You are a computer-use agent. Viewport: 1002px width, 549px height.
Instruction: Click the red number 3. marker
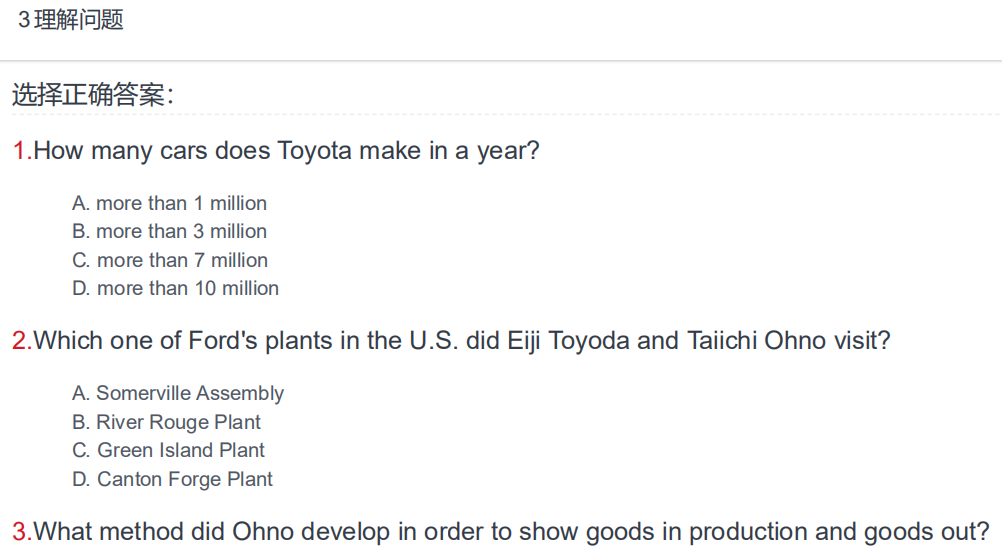[22, 532]
